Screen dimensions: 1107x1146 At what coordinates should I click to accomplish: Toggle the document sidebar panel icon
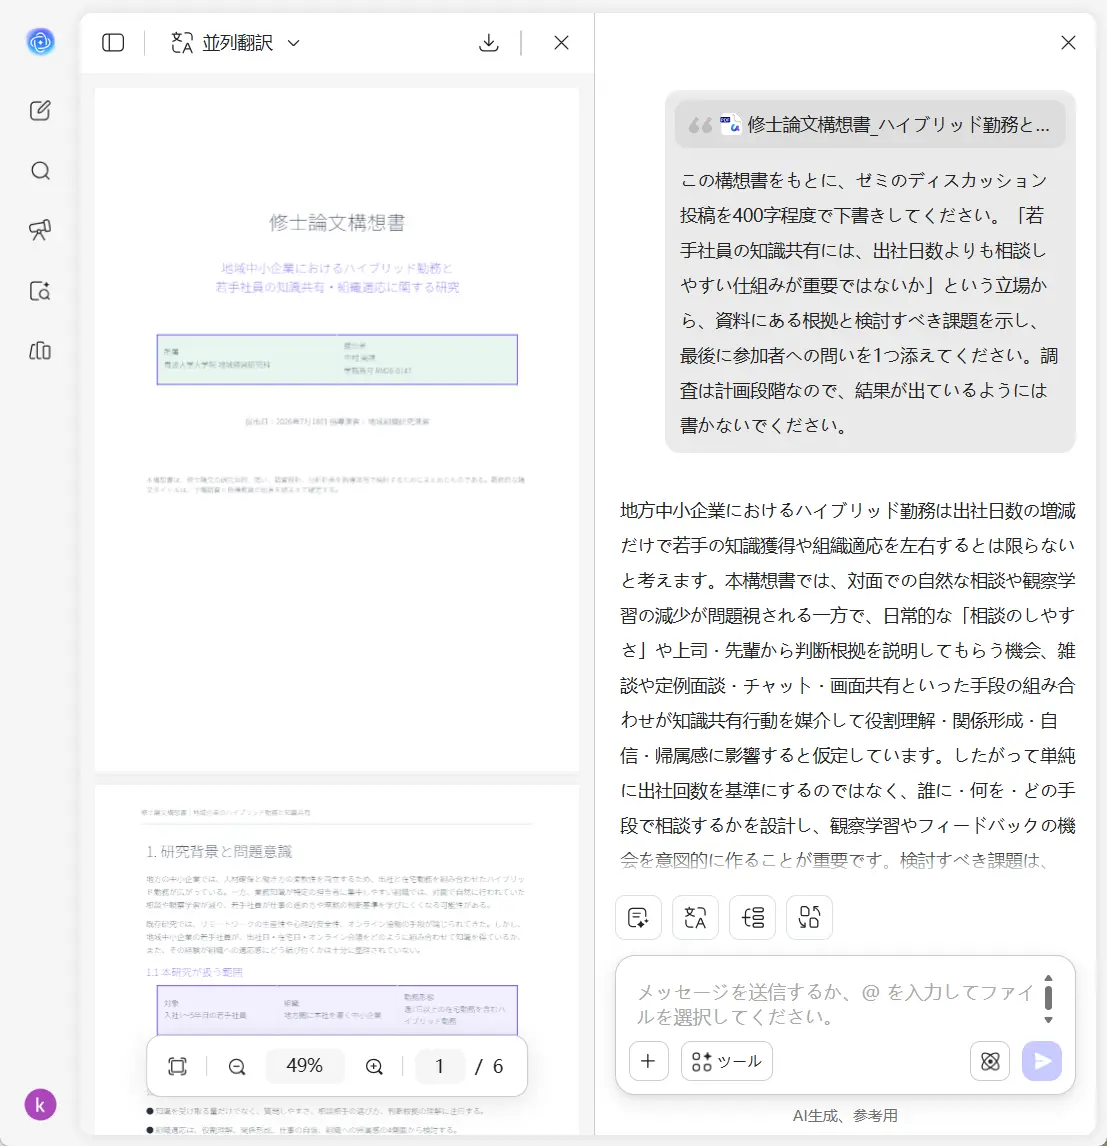(113, 42)
